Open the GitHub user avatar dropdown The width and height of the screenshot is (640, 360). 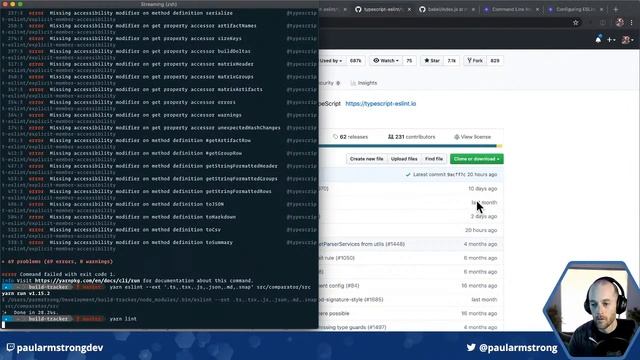click(627, 40)
